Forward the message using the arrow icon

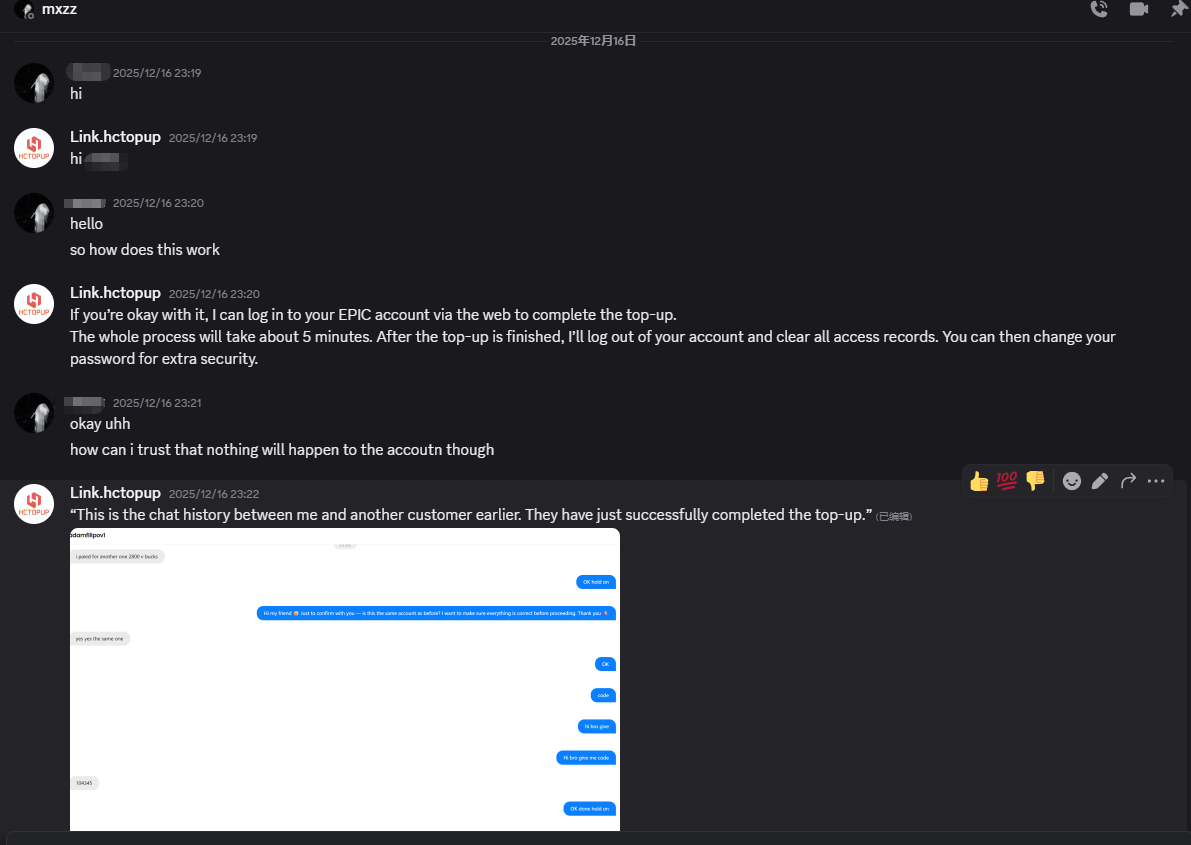pos(1128,481)
